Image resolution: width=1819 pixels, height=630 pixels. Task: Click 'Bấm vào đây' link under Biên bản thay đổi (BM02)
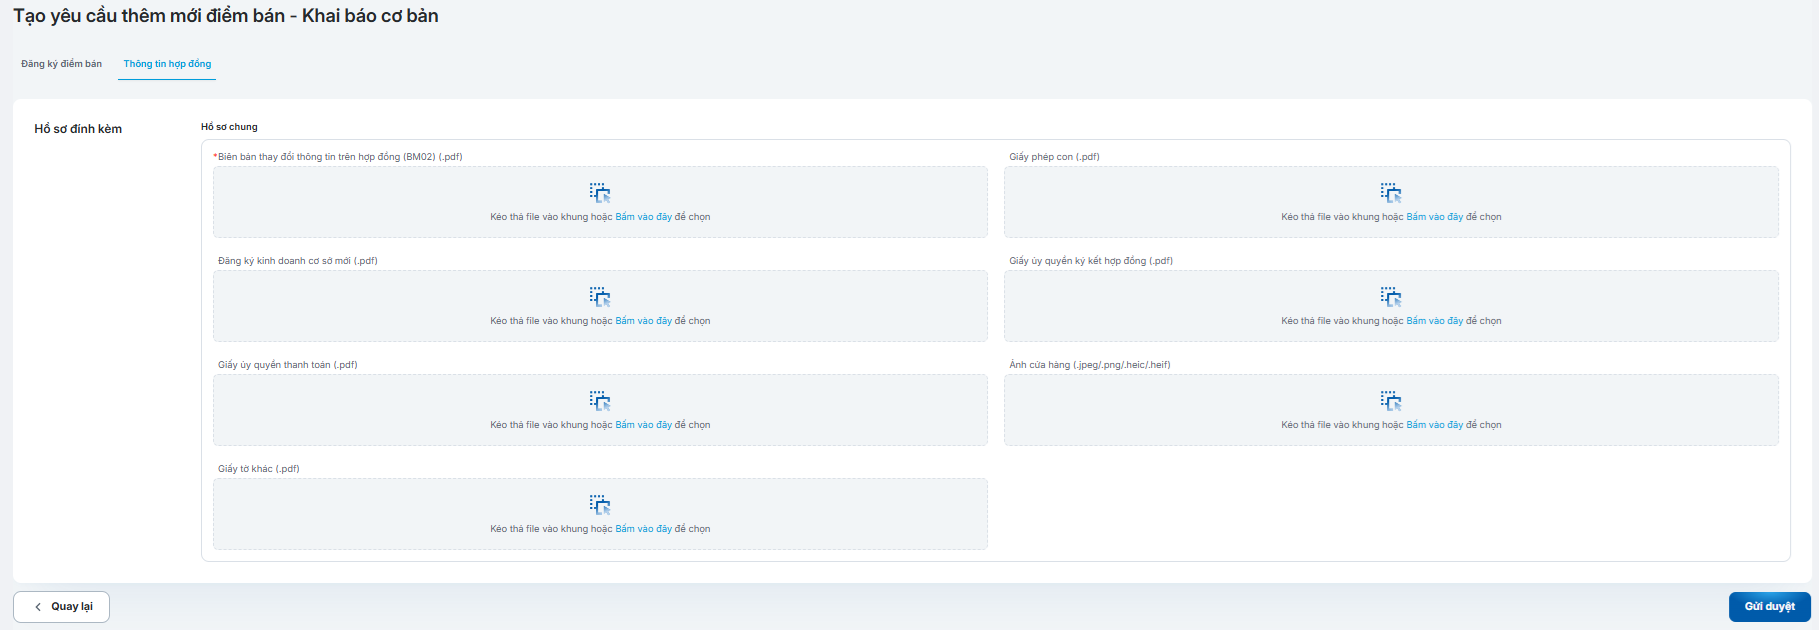[x=643, y=217]
